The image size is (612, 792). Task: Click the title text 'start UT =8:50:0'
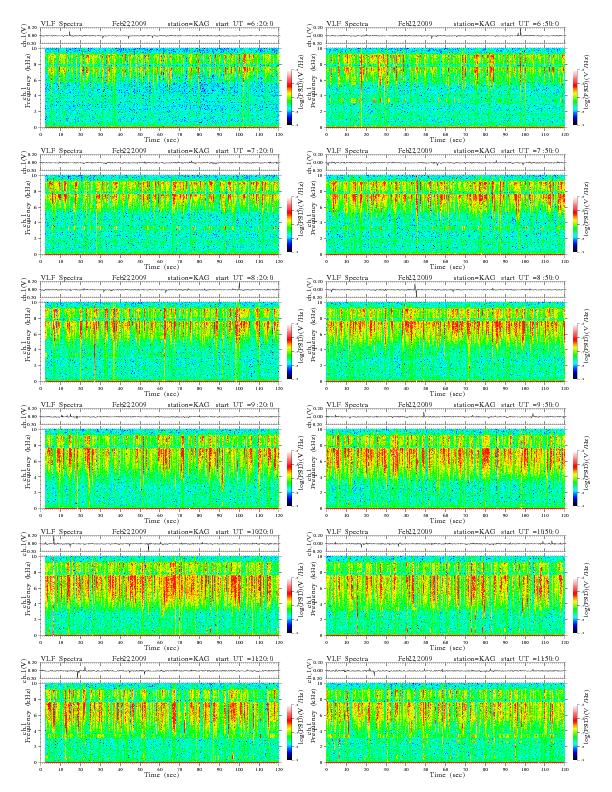[x=530, y=278]
